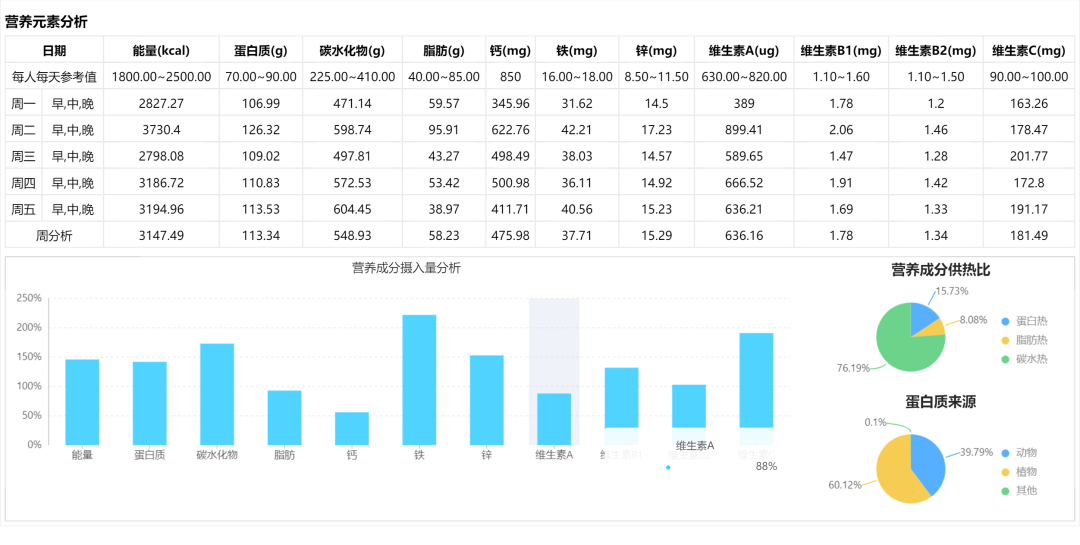Screen dimensions: 1080x545
Task: Click the 维生素C bar in the intake chart
Action: (x=757, y=389)
